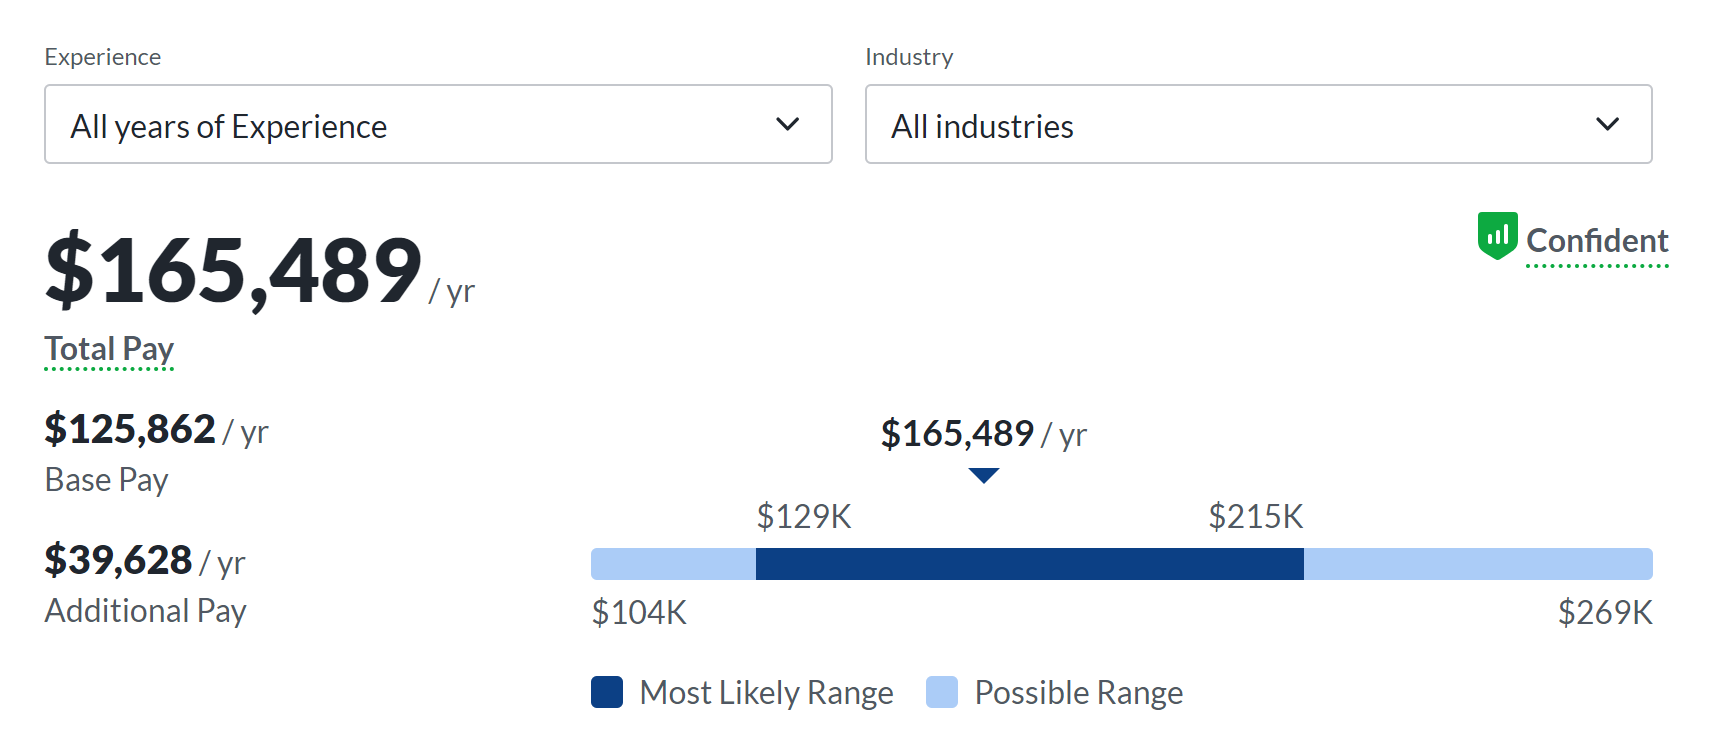Open the All years of Experience dropdown
Screen dimensions: 1710x747
[438, 124]
